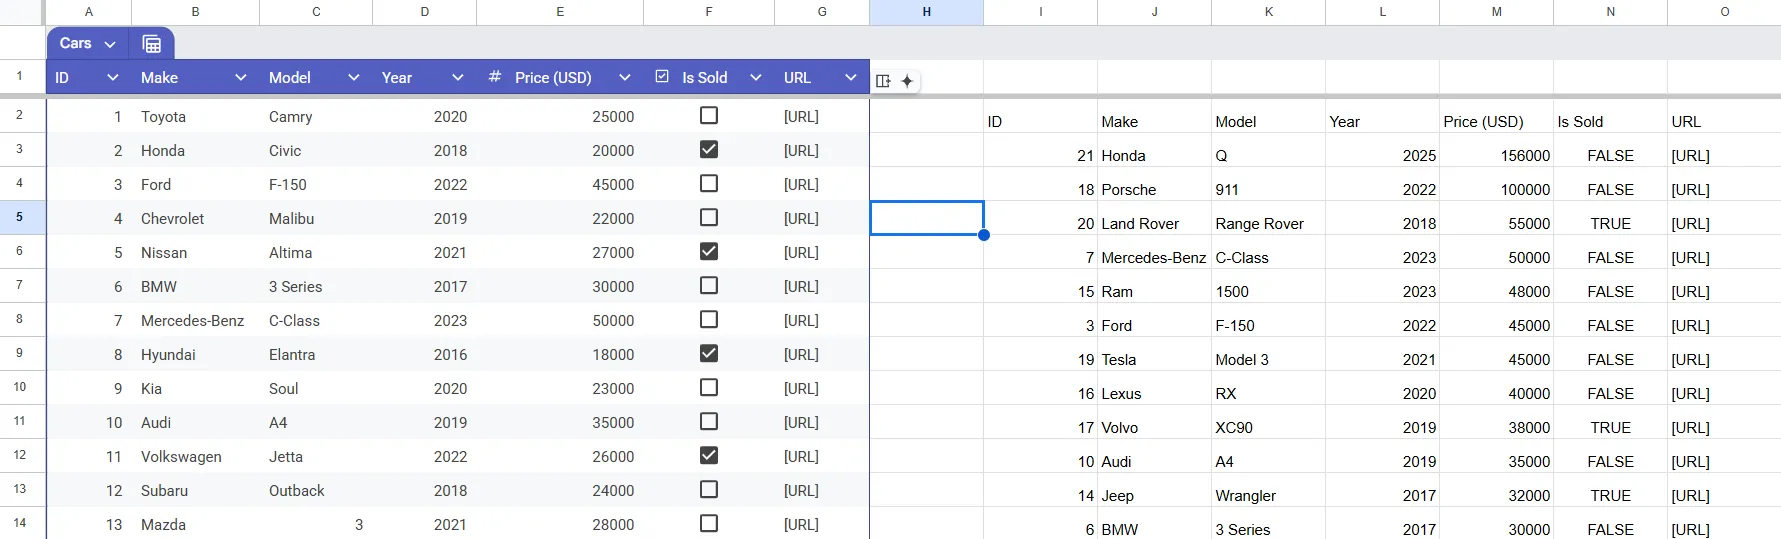Click the 45000 price for Ford F-150 in table
Image resolution: width=1781 pixels, height=539 pixels.
560,185
